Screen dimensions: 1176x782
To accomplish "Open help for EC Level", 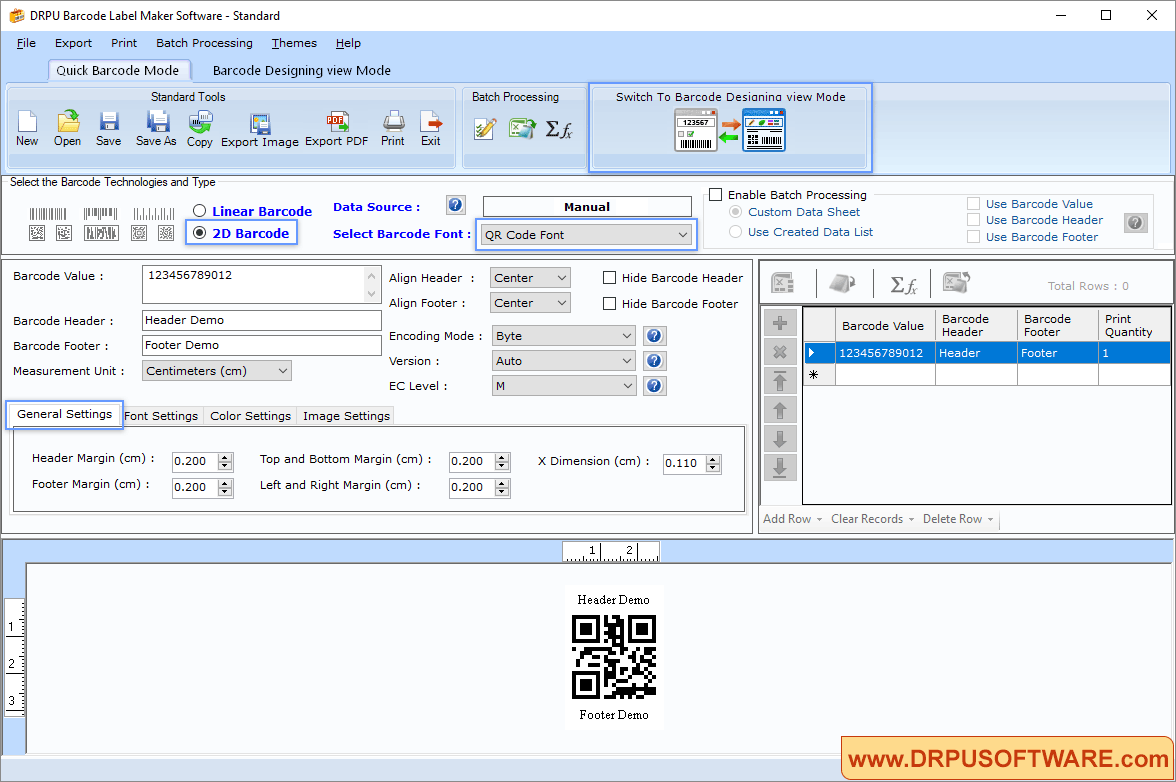I will [x=655, y=385].
